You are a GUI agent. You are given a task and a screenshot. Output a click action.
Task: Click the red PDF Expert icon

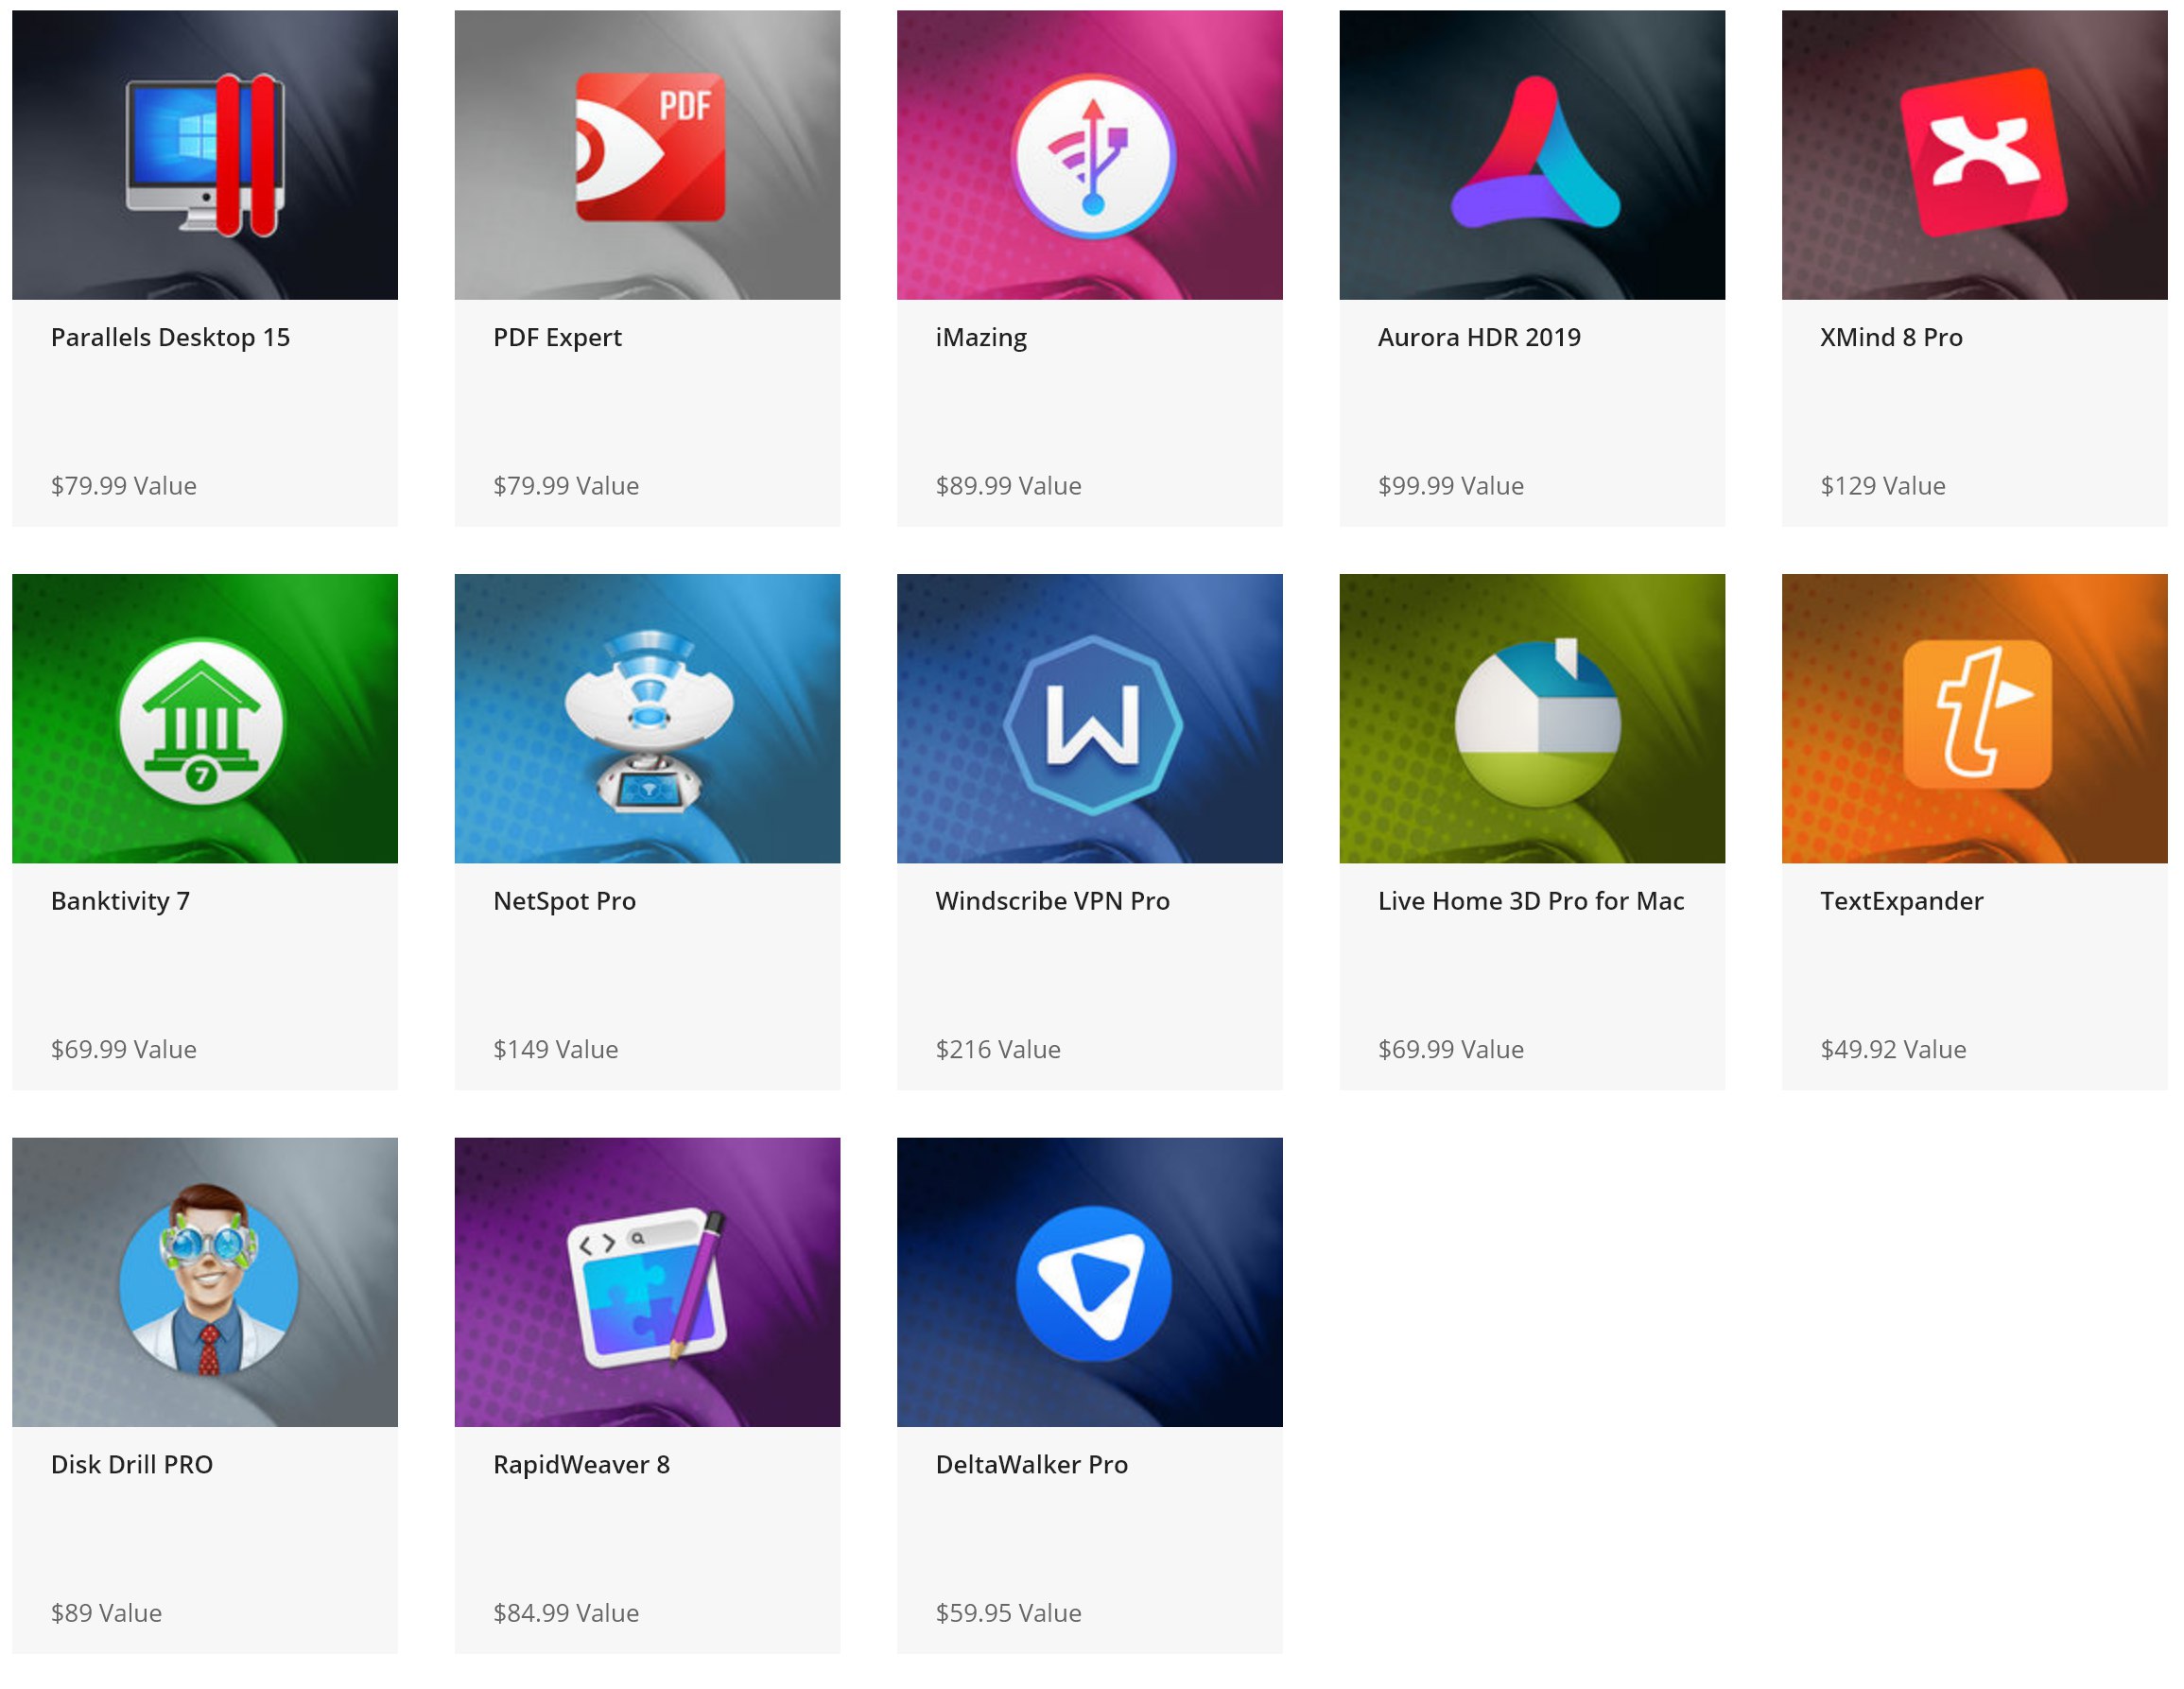click(x=650, y=147)
